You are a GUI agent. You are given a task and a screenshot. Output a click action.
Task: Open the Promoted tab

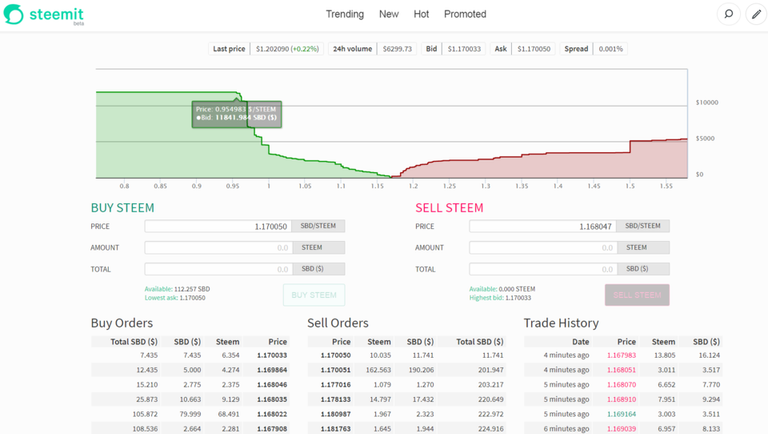pyautogui.click(x=465, y=14)
